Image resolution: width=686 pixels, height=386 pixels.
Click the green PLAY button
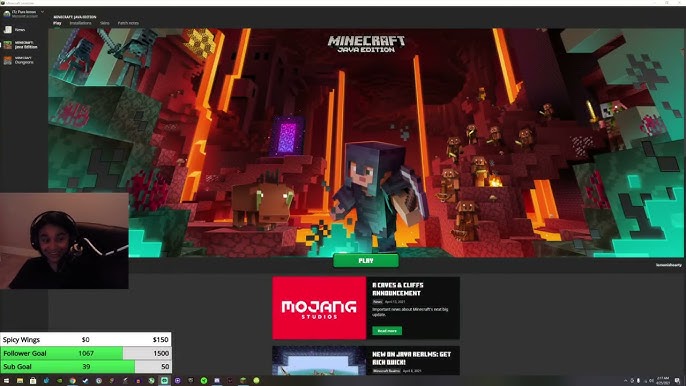(366, 260)
